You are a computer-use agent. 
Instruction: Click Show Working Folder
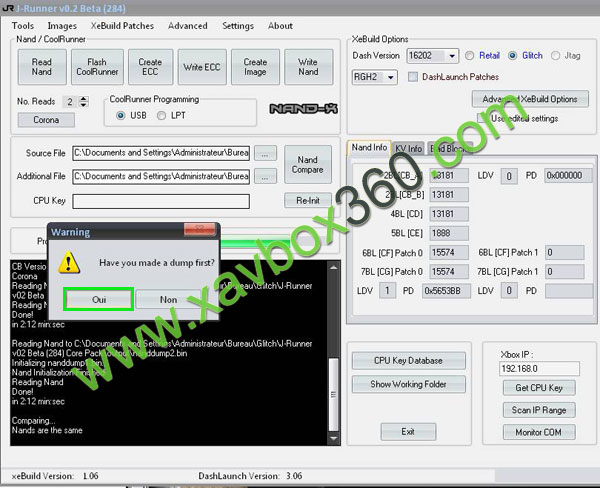(408, 384)
